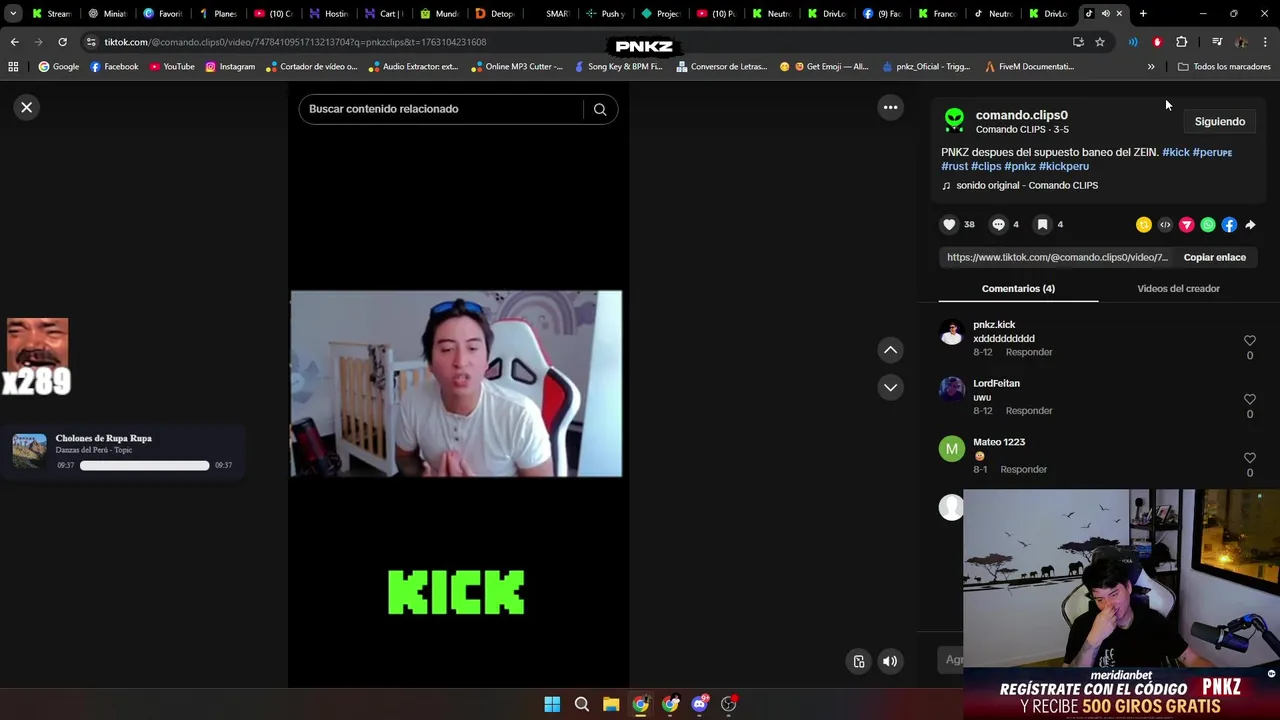Open the pnkz.kick commenter avatar

click(x=951, y=332)
